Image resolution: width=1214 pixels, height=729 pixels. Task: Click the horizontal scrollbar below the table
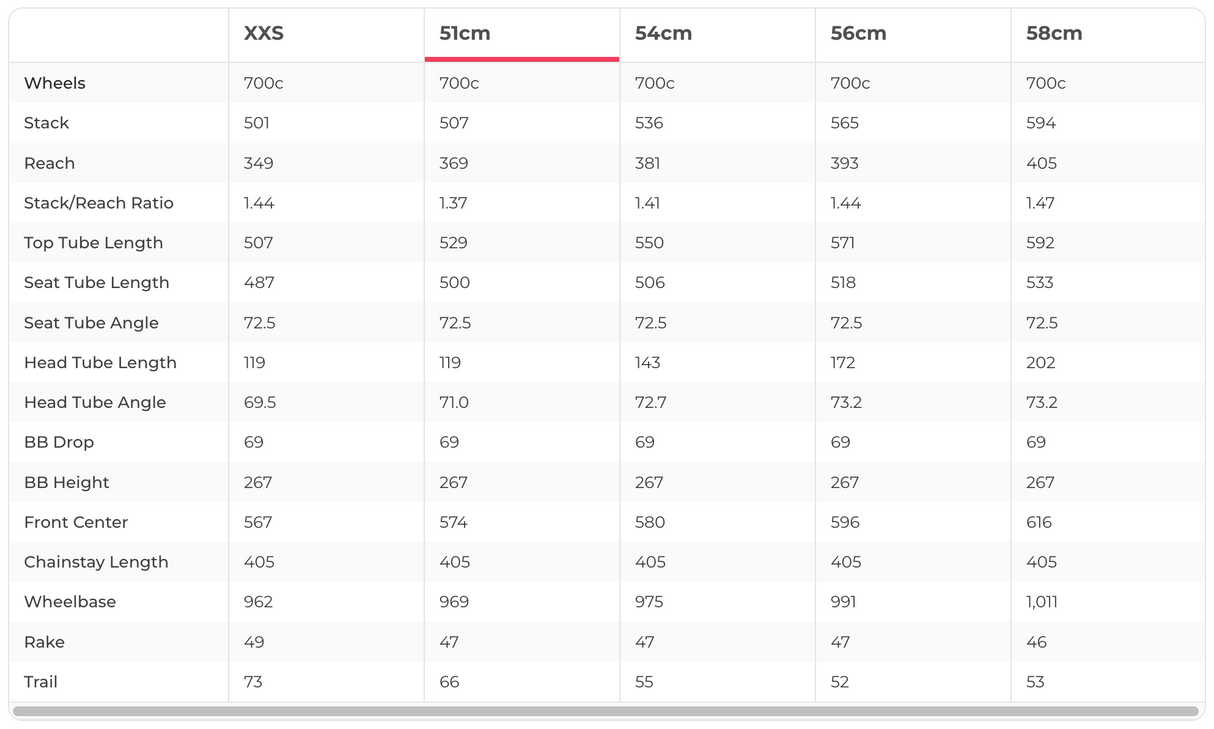click(x=605, y=712)
